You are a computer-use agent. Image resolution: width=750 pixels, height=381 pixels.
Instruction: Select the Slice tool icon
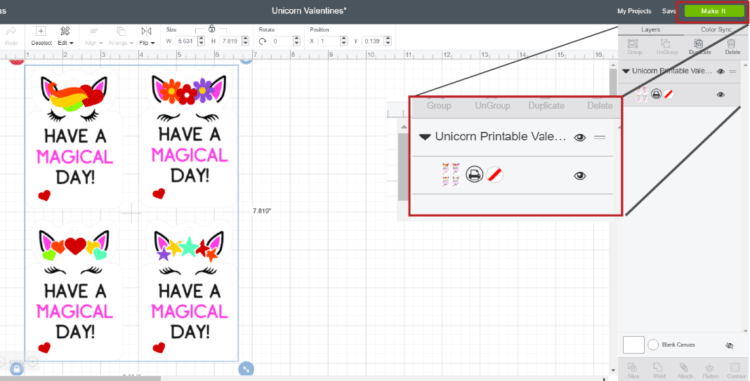coord(632,367)
